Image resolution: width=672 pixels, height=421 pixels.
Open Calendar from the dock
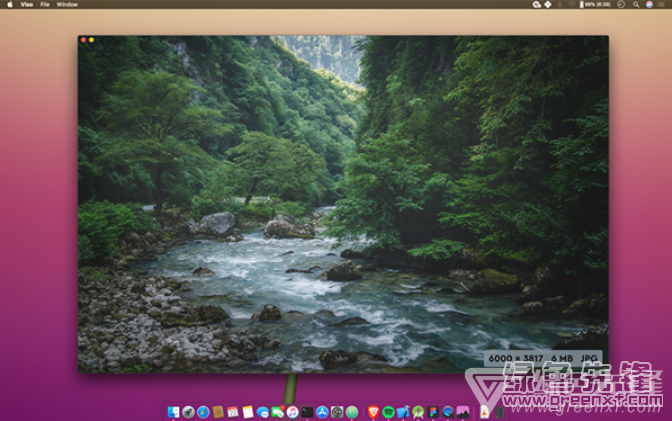pos(232,411)
